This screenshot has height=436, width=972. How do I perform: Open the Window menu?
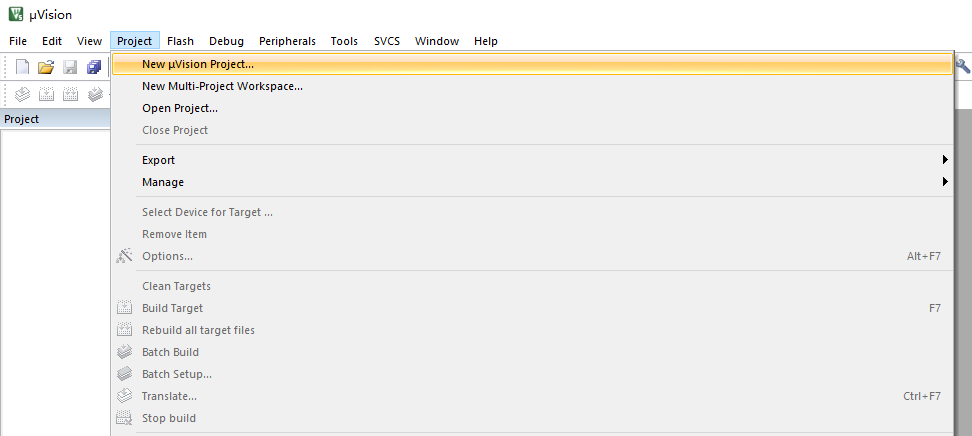pyautogui.click(x=437, y=41)
